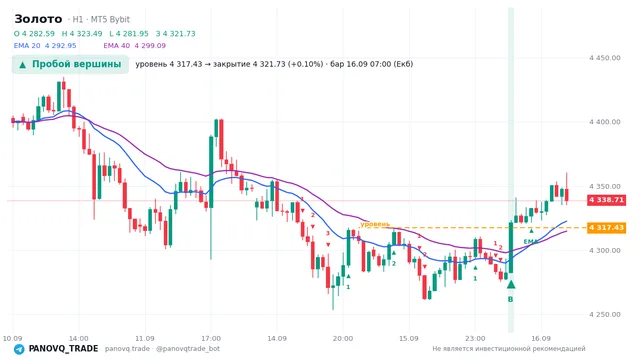Click the O 4 282.59 open value
Screen dimensions: 640x360
click(x=34, y=33)
